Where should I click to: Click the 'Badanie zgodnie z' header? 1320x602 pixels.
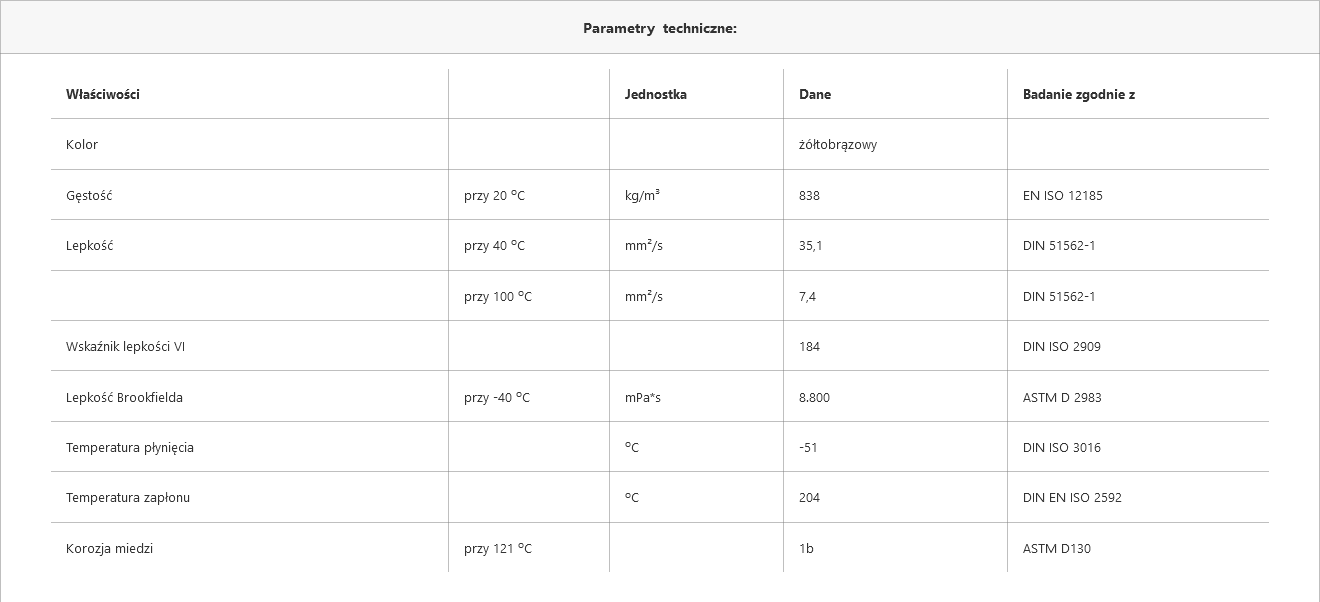pyautogui.click(x=1079, y=94)
